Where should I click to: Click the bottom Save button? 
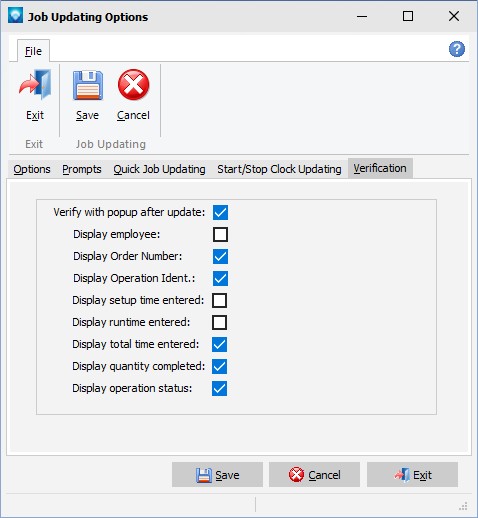217,475
